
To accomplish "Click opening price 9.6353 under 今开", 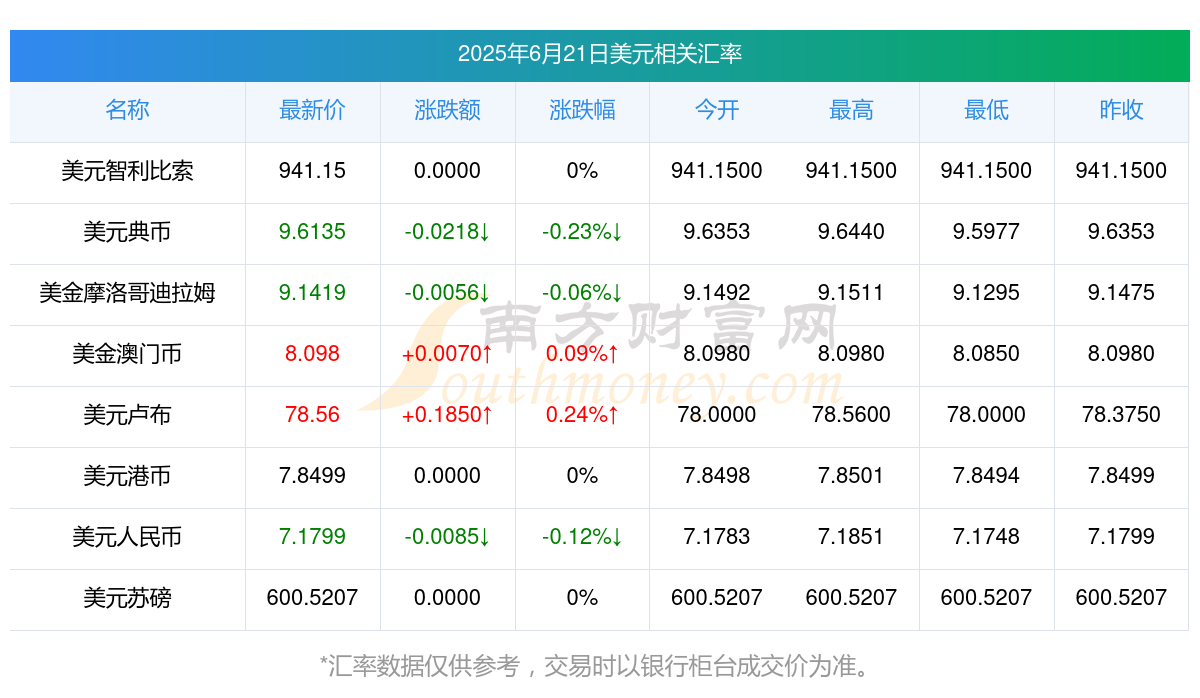I will [717, 232].
